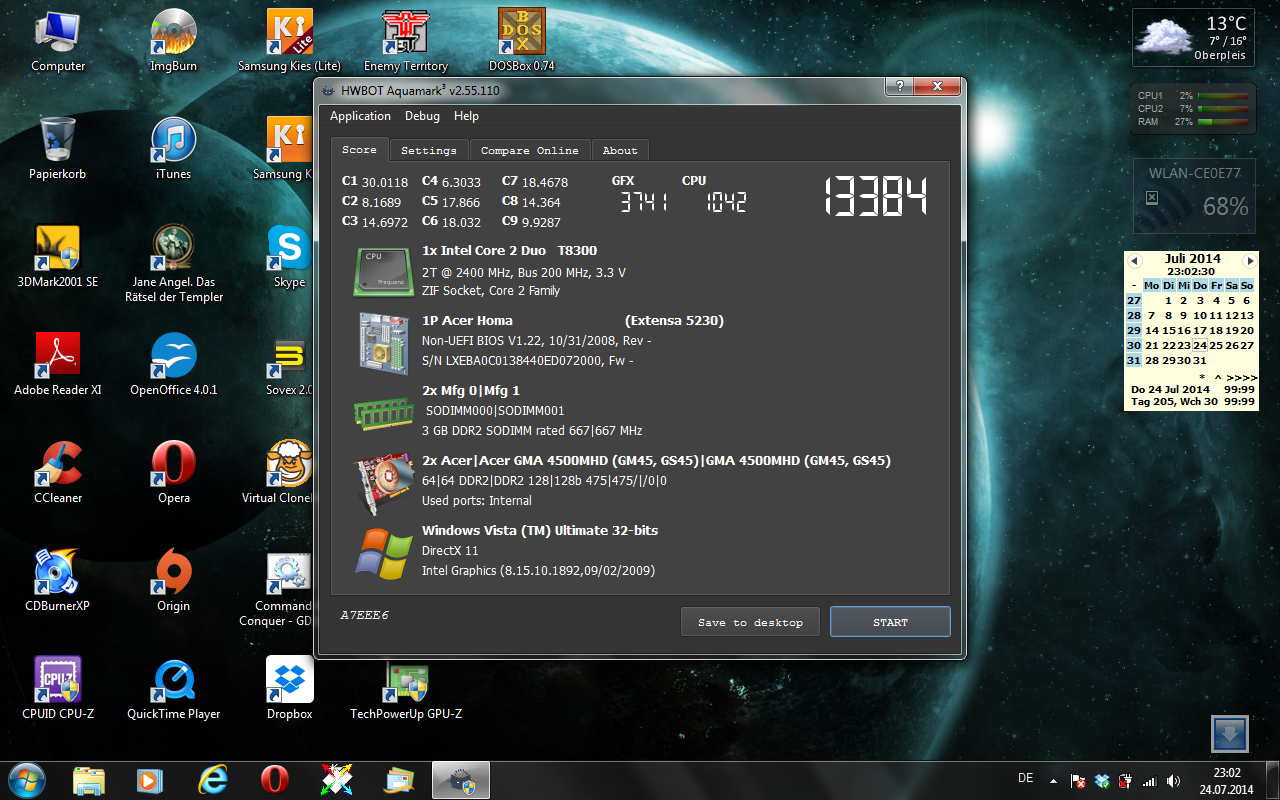1280x800 pixels.
Task: Click the checksum text A7EEE6
Action: (364, 615)
